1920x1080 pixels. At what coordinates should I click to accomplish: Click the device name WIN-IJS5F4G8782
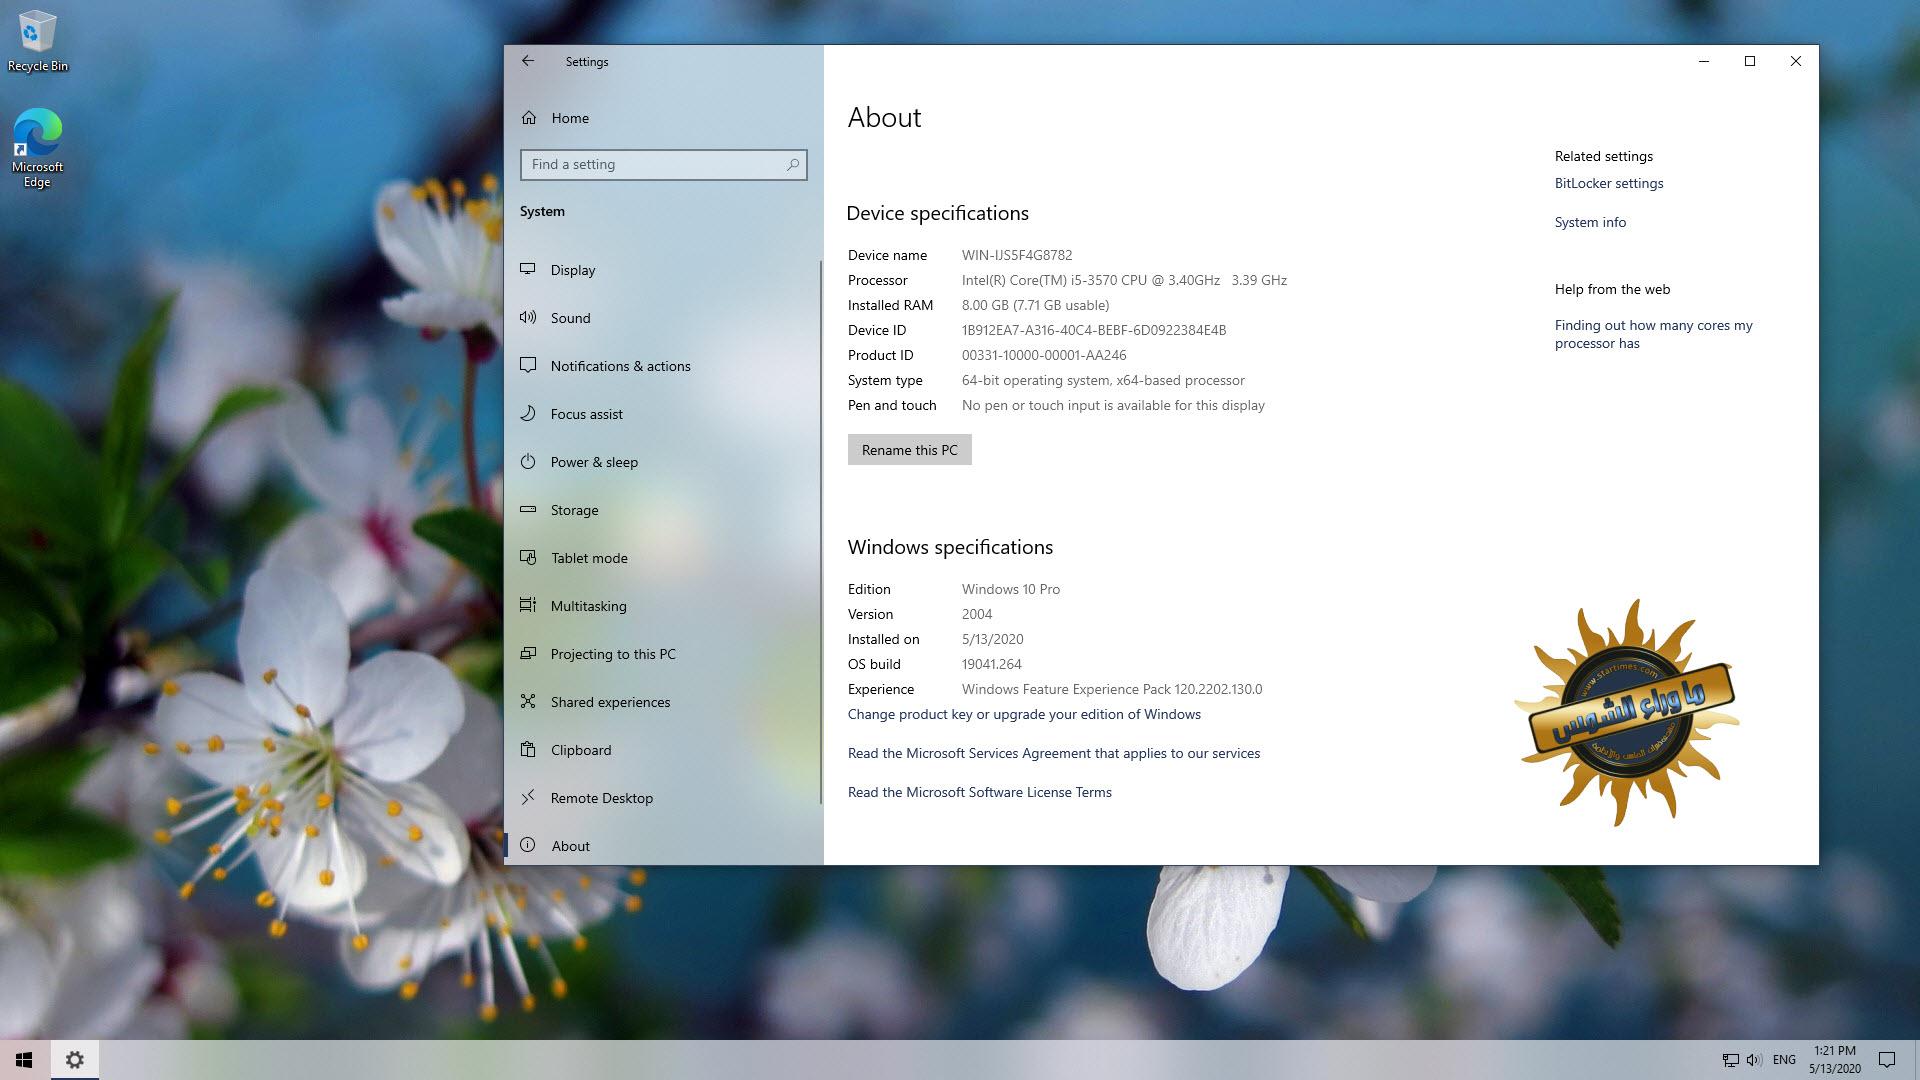click(1016, 255)
